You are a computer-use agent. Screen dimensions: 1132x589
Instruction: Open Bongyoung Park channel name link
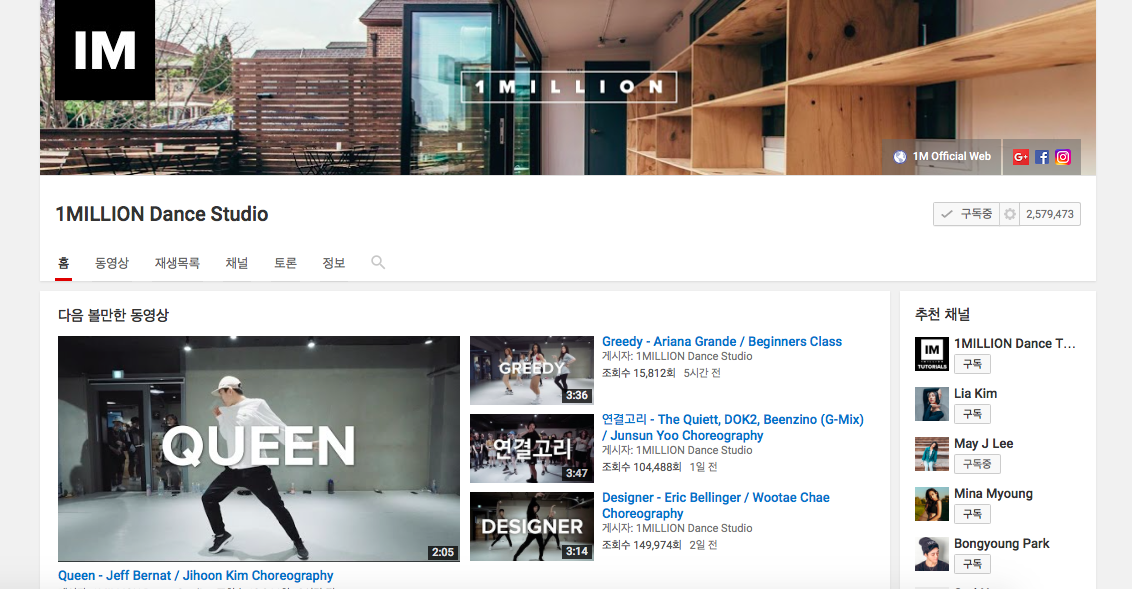[1001, 544]
